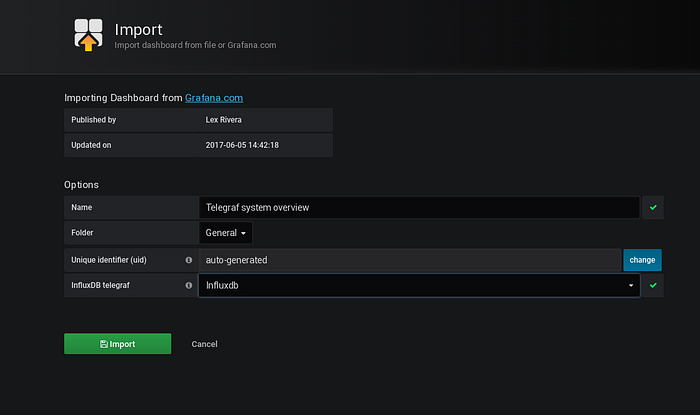
Task: Click the green checkmark beside Name field
Action: pyautogui.click(x=653, y=208)
